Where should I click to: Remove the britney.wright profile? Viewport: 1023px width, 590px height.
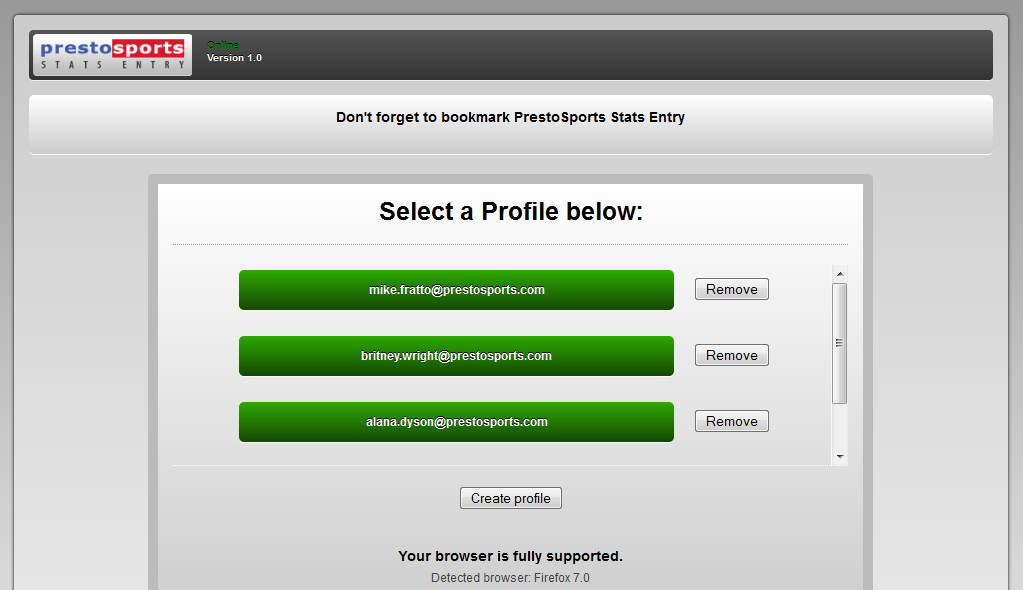731,356
